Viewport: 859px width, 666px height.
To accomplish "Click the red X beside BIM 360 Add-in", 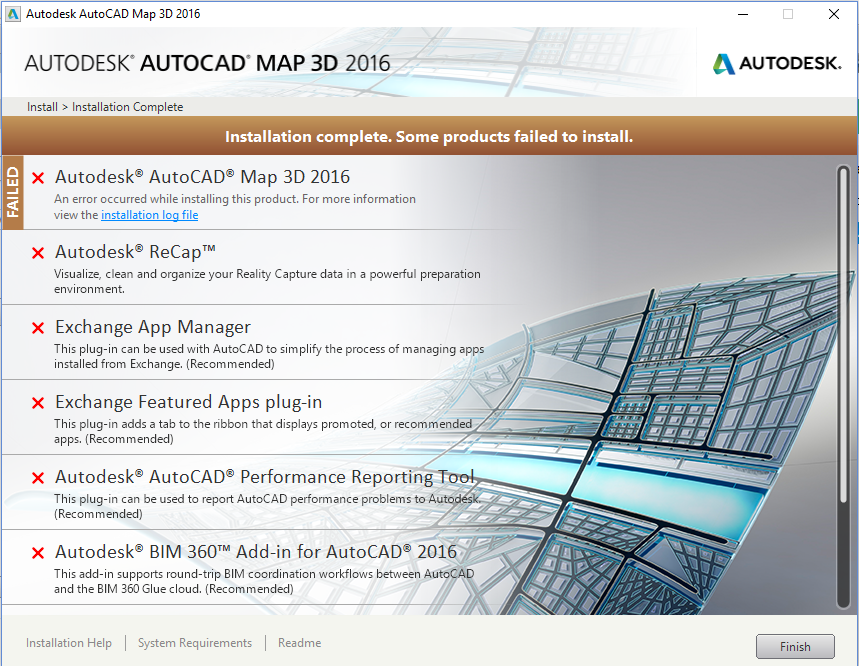I will [38, 552].
